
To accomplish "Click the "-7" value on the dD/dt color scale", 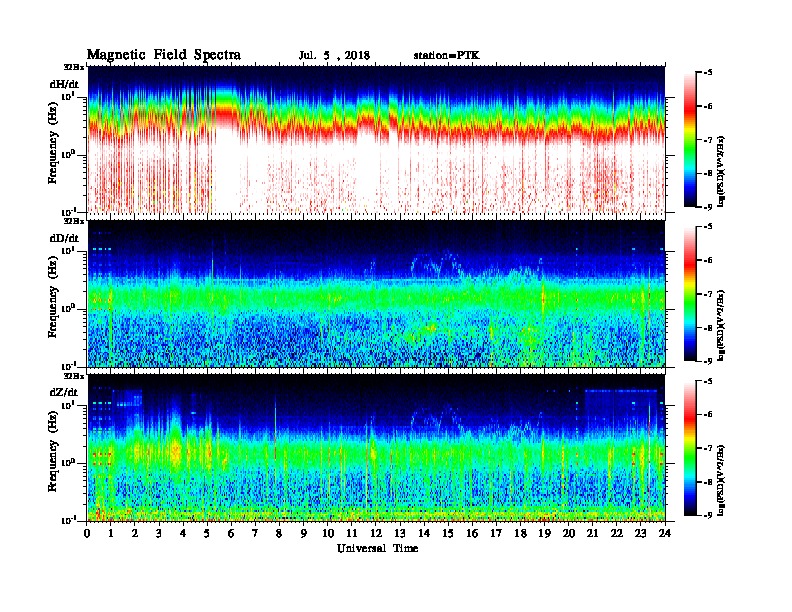I will pyautogui.click(x=708, y=294).
